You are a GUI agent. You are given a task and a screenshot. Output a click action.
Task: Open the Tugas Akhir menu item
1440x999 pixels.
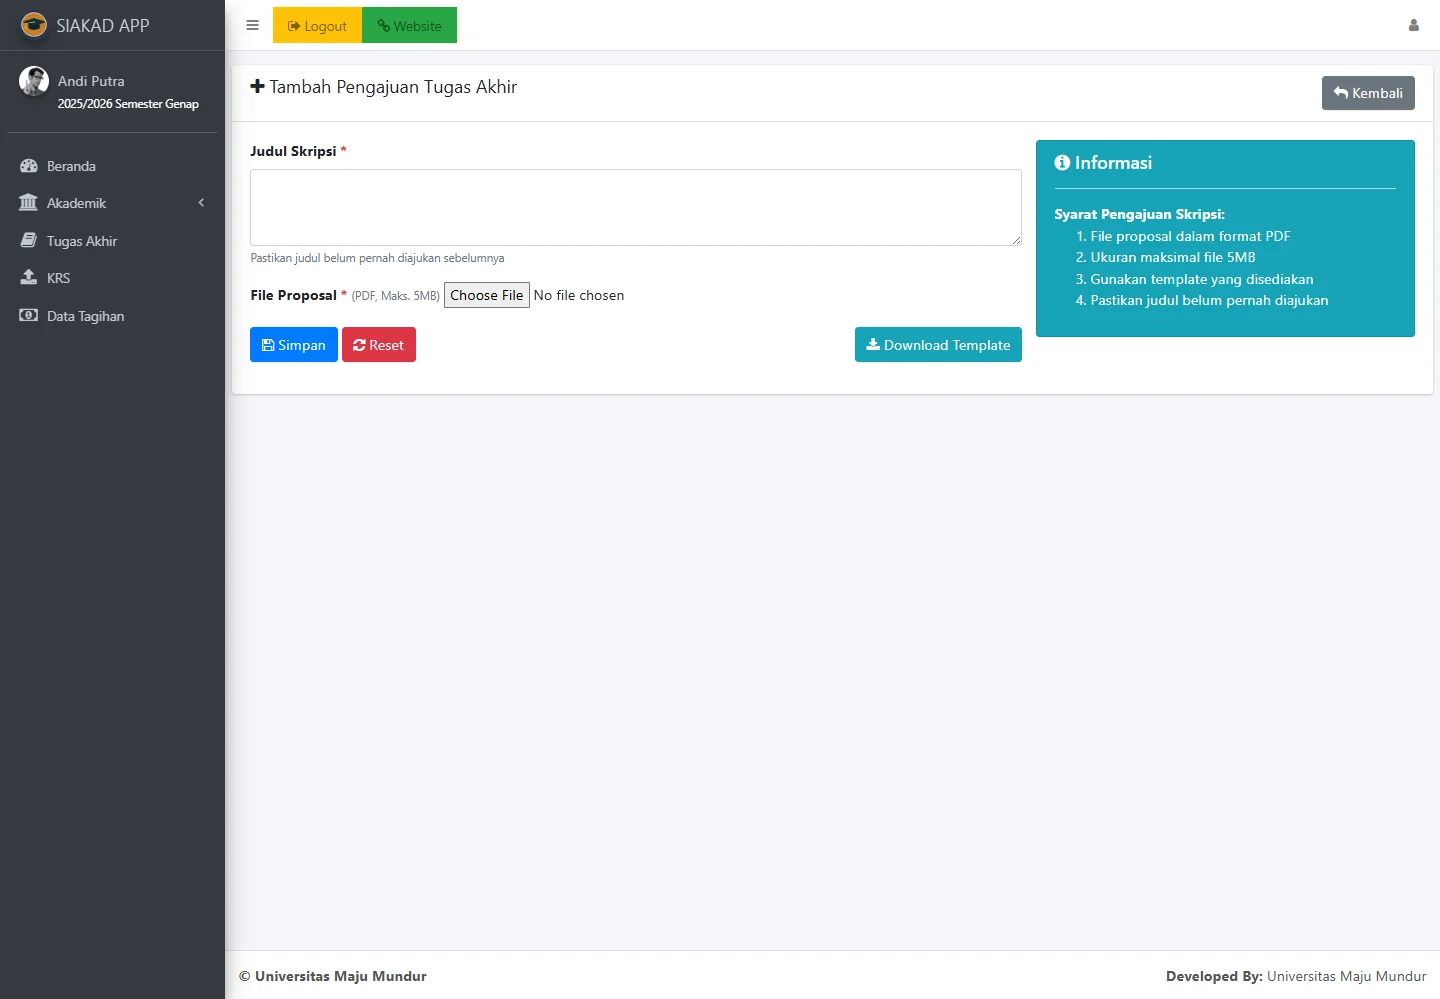point(82,241)
